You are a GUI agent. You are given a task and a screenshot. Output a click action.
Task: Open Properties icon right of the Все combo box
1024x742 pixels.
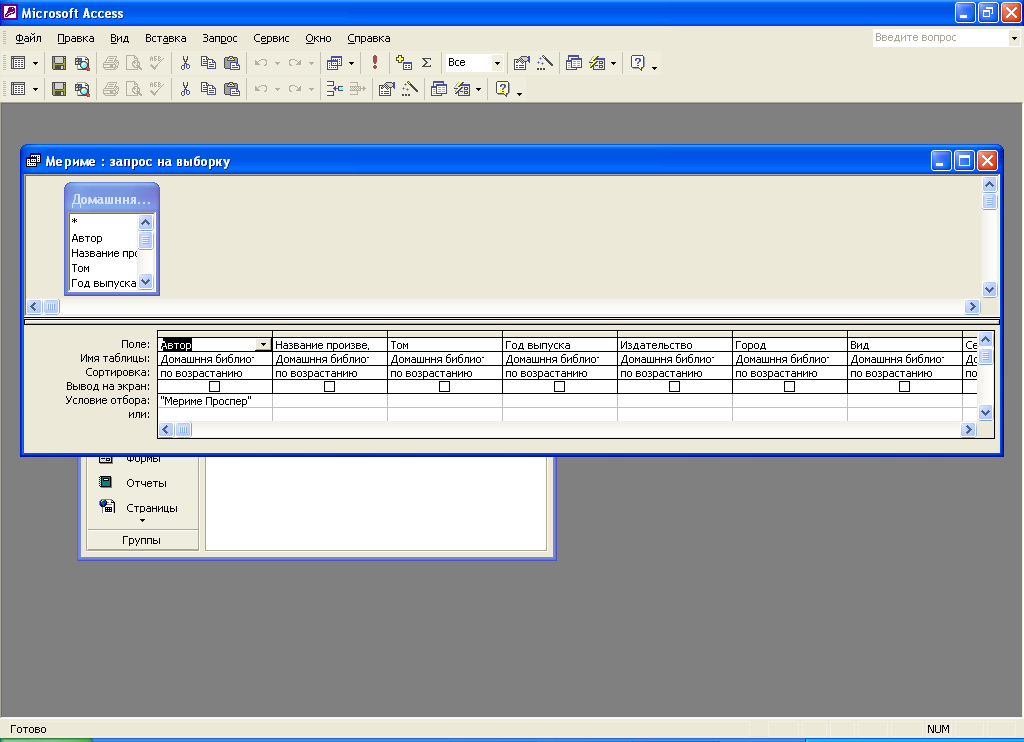[521, 63]
